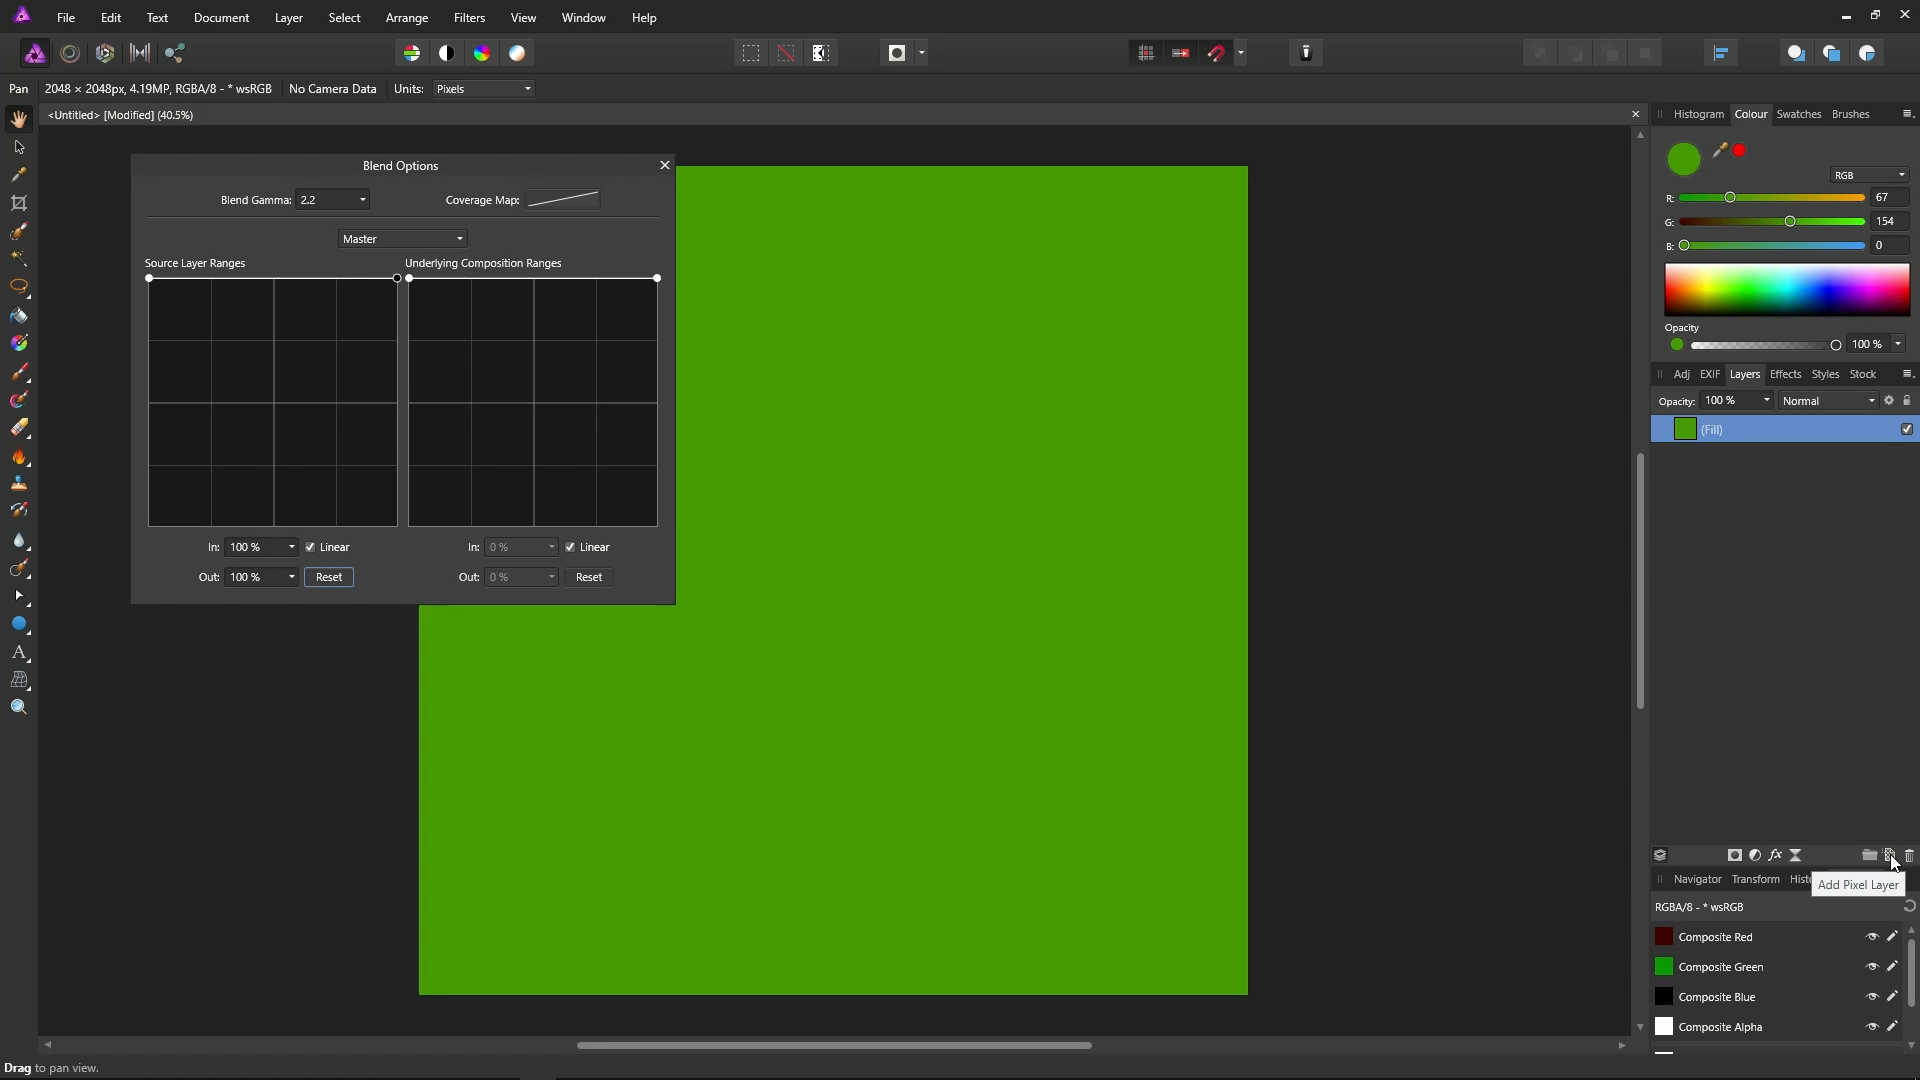Viewport: 1920px width, 1080px height.
Task: Click Reset under Source Layer Ranges
Action: click(329, 577)
